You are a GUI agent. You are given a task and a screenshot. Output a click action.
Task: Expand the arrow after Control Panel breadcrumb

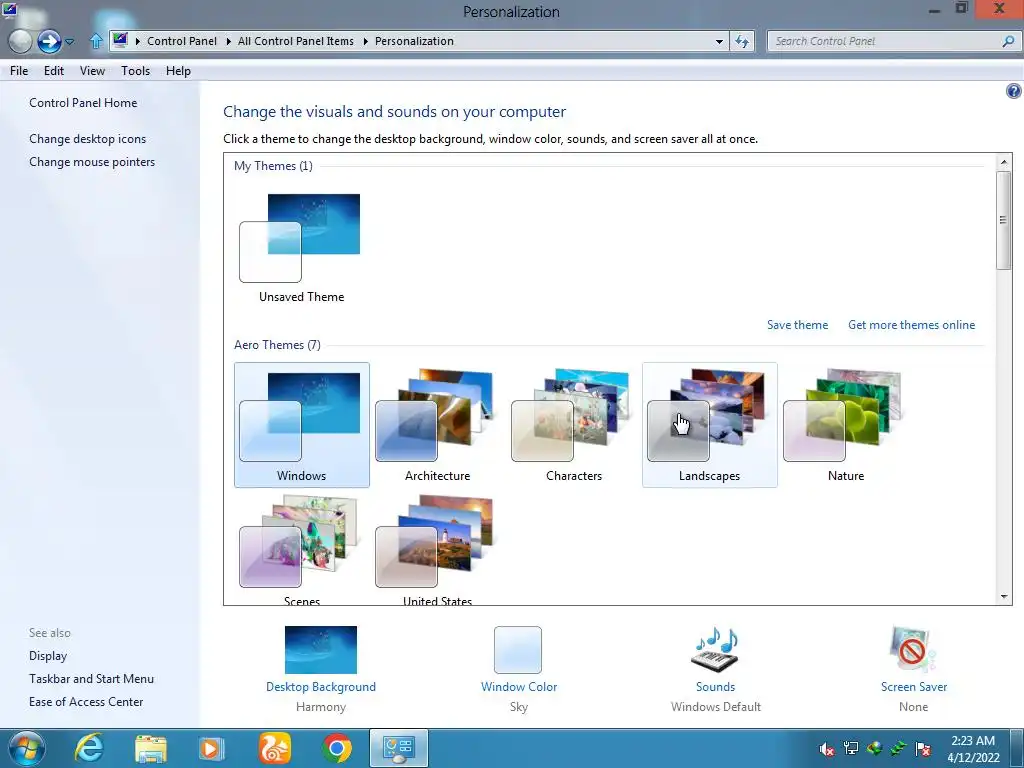point(228,41)
